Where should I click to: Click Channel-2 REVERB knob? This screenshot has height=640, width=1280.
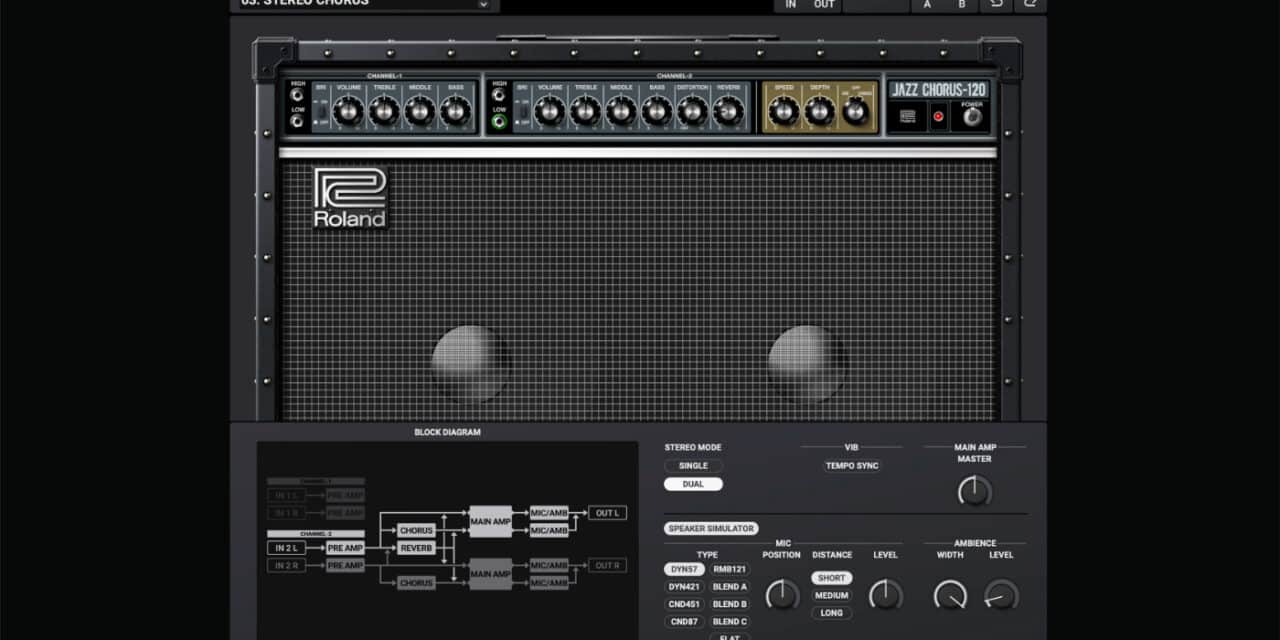click(x=728, y=110)
